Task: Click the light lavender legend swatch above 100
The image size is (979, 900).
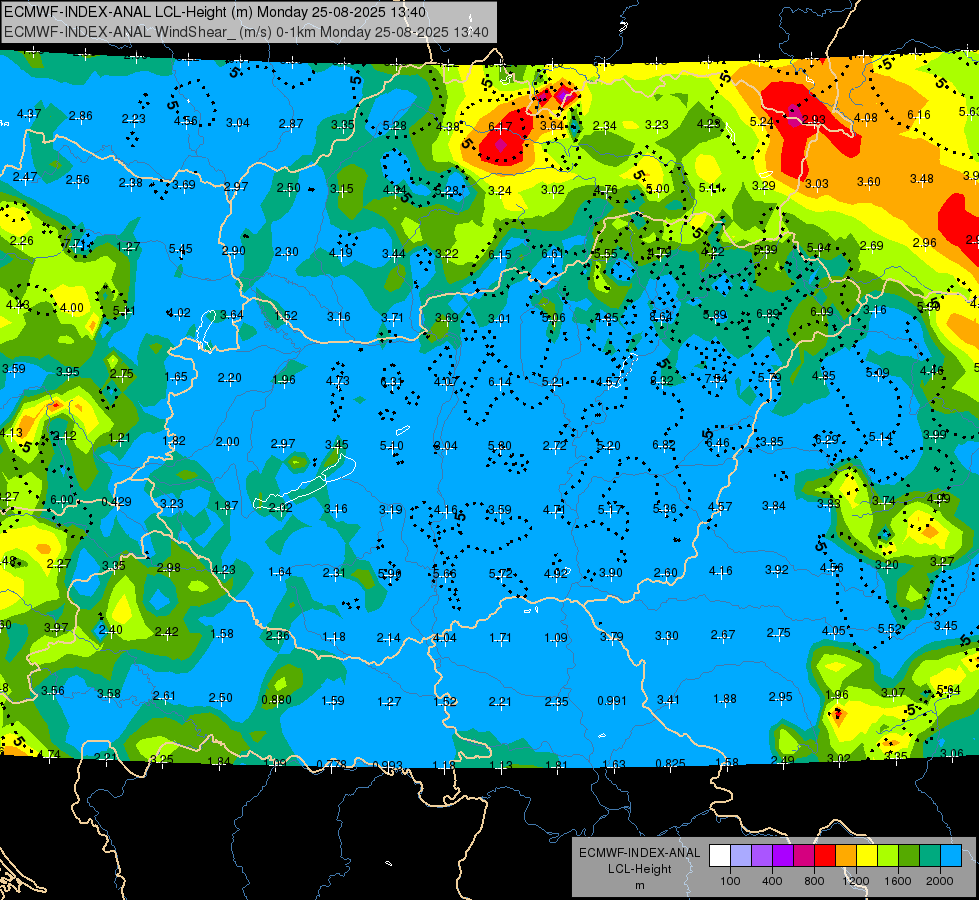Action: [740, 856]
